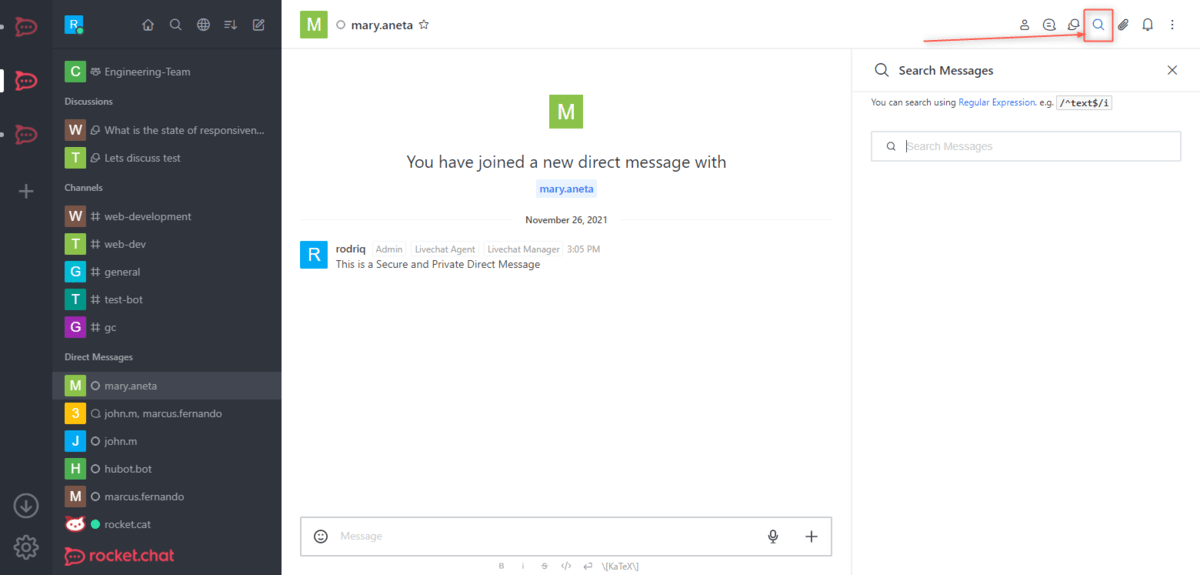Open the Regular Expression link
Image resolution: width=1200 pixels, height=575 pixels.
coord(996,102)
